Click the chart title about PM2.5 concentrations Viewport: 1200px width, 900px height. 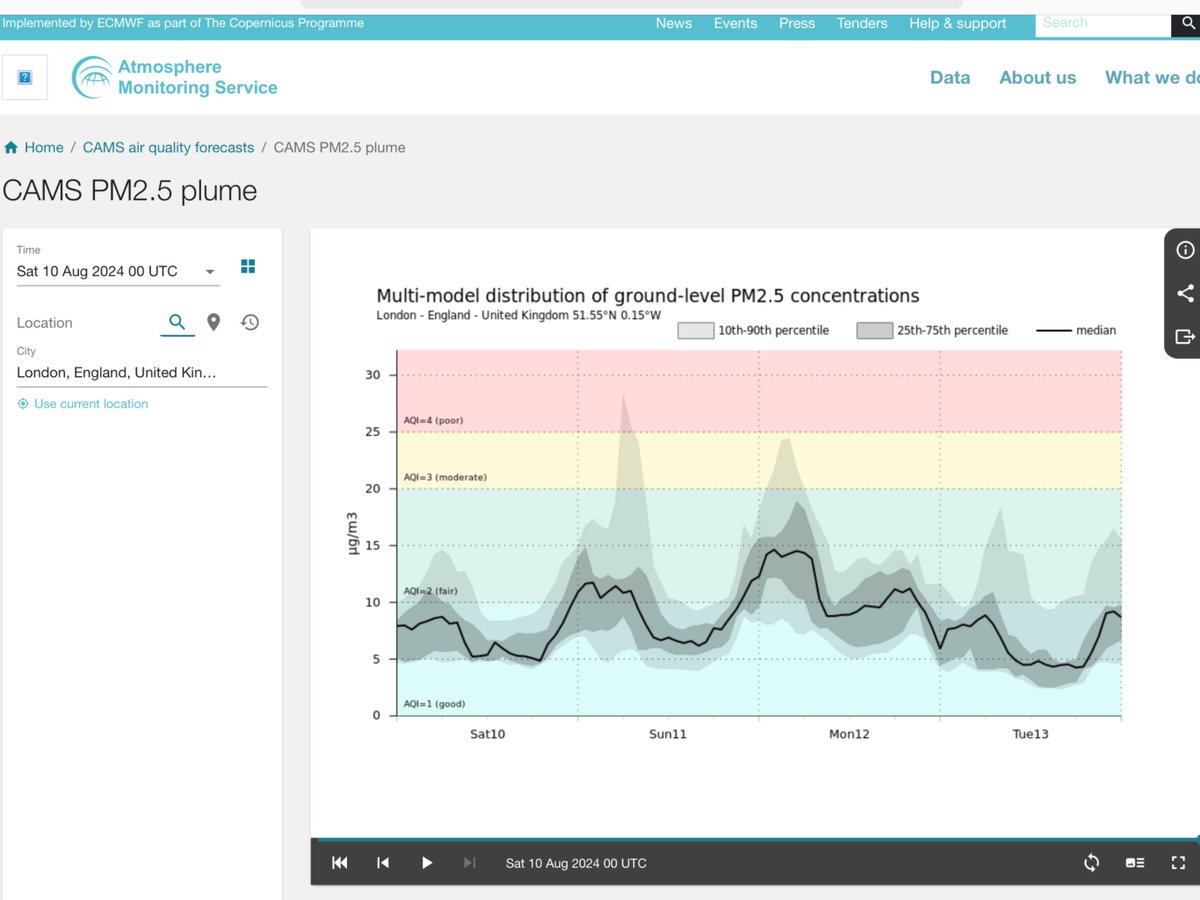[x=648, y=296]
